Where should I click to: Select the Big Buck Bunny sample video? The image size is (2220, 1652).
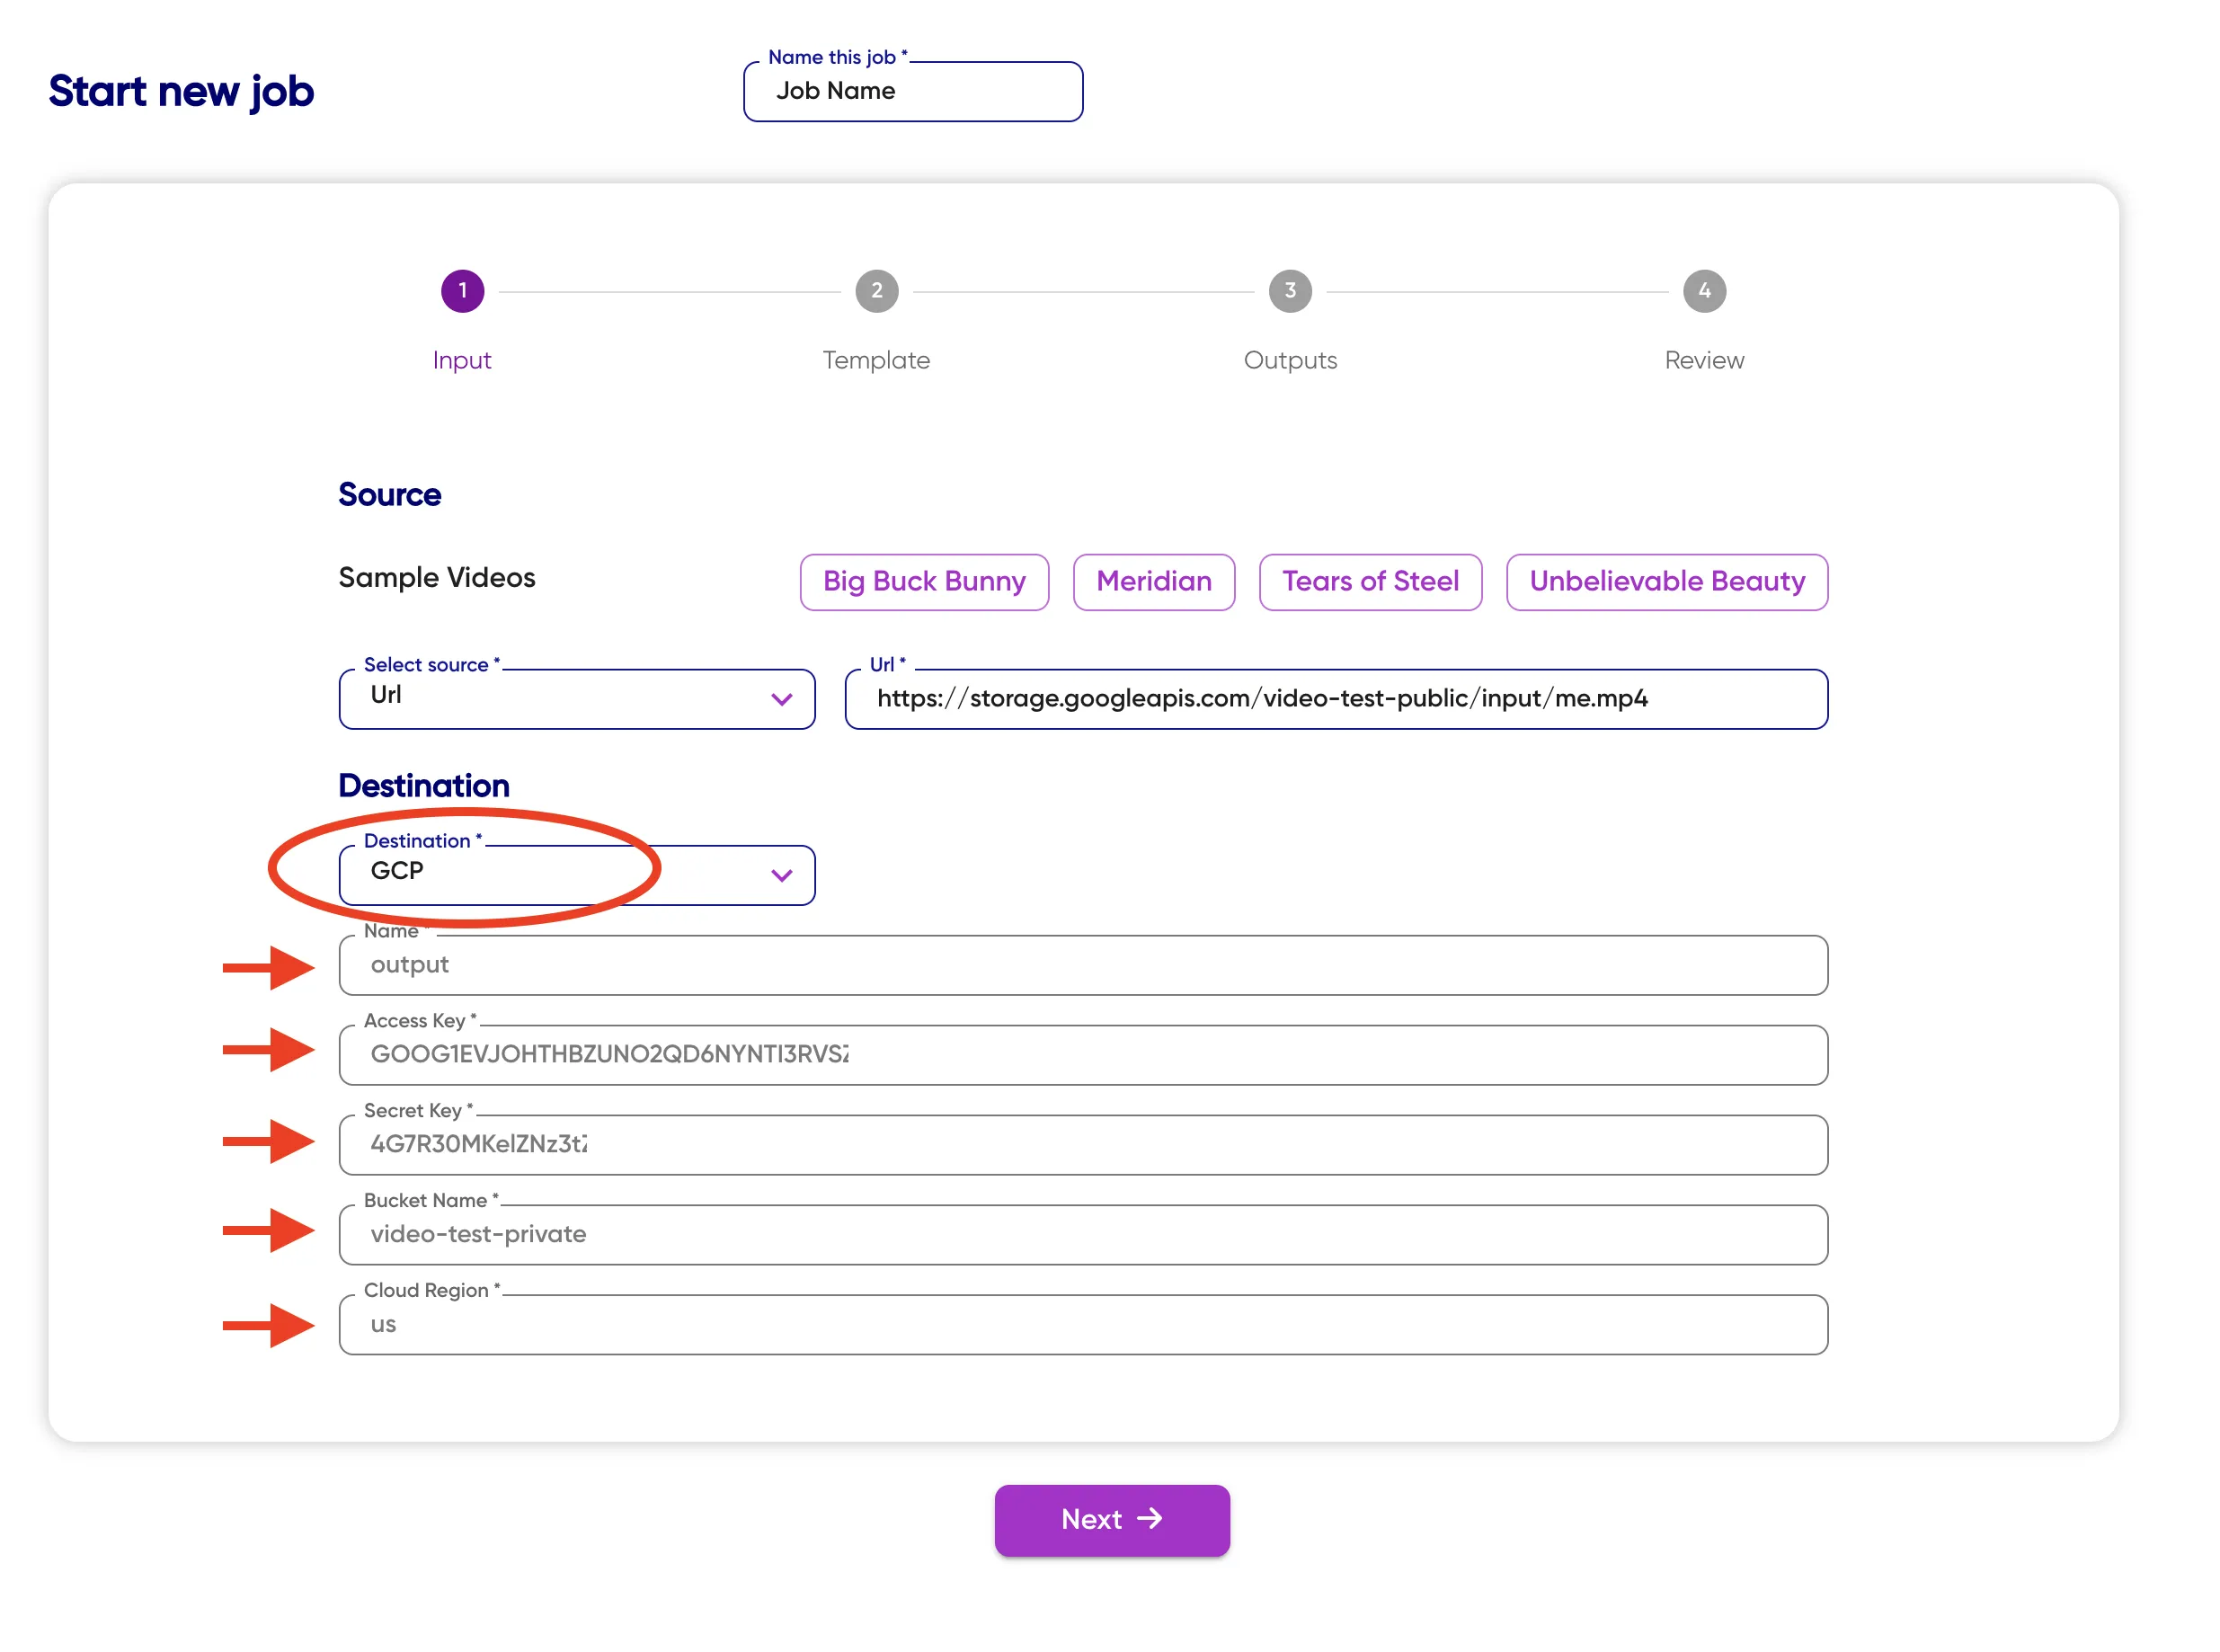pos(923,581)
